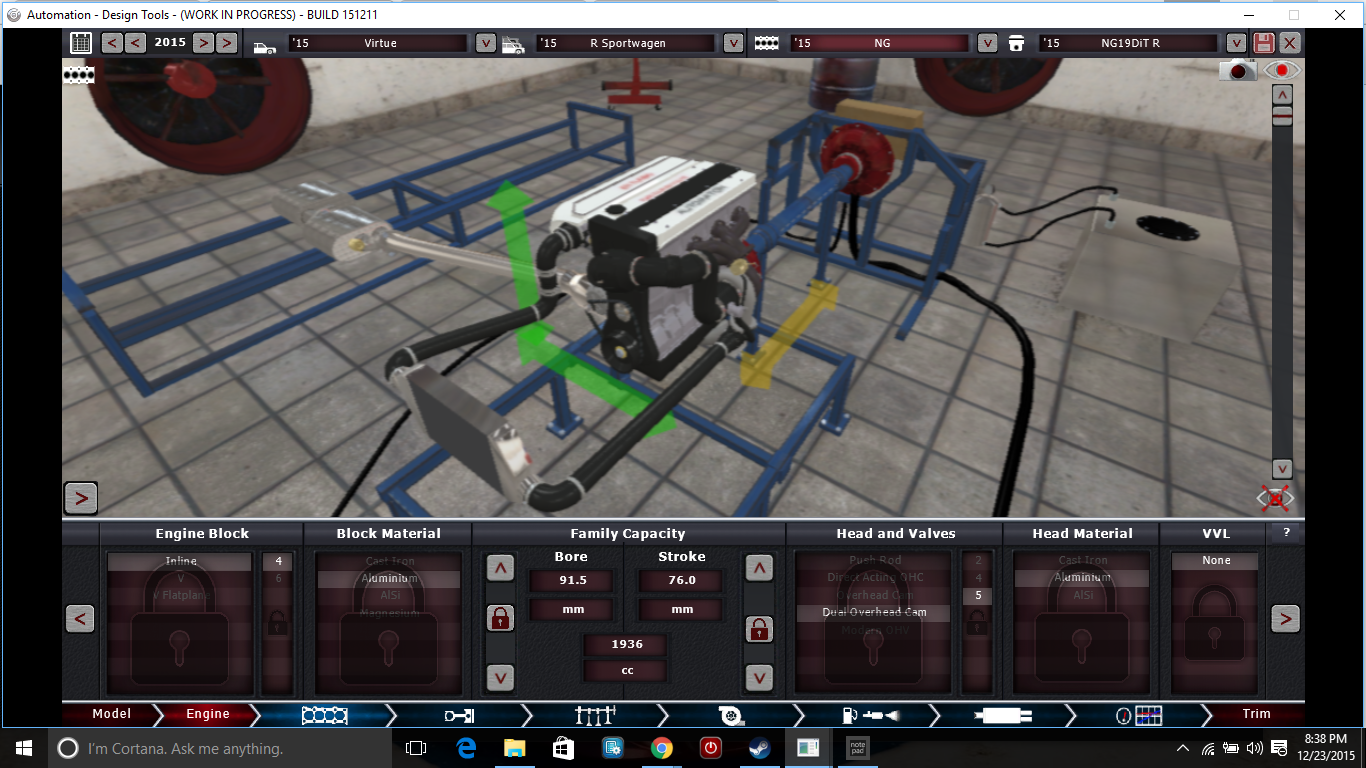
Task: Click the car trim icon beside R Sportwagen
Action: click(x=512, y=45)
